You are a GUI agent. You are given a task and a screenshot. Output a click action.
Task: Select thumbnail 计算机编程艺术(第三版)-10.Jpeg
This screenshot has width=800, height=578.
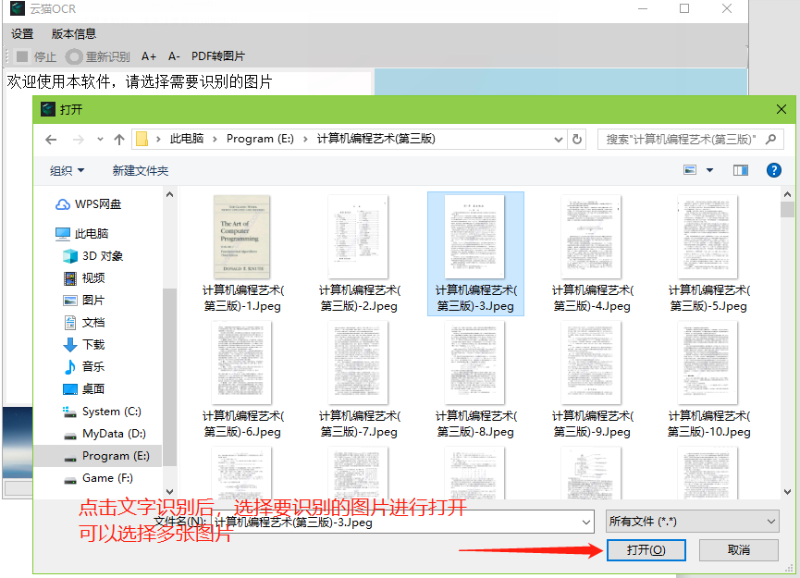pos(709,380)
